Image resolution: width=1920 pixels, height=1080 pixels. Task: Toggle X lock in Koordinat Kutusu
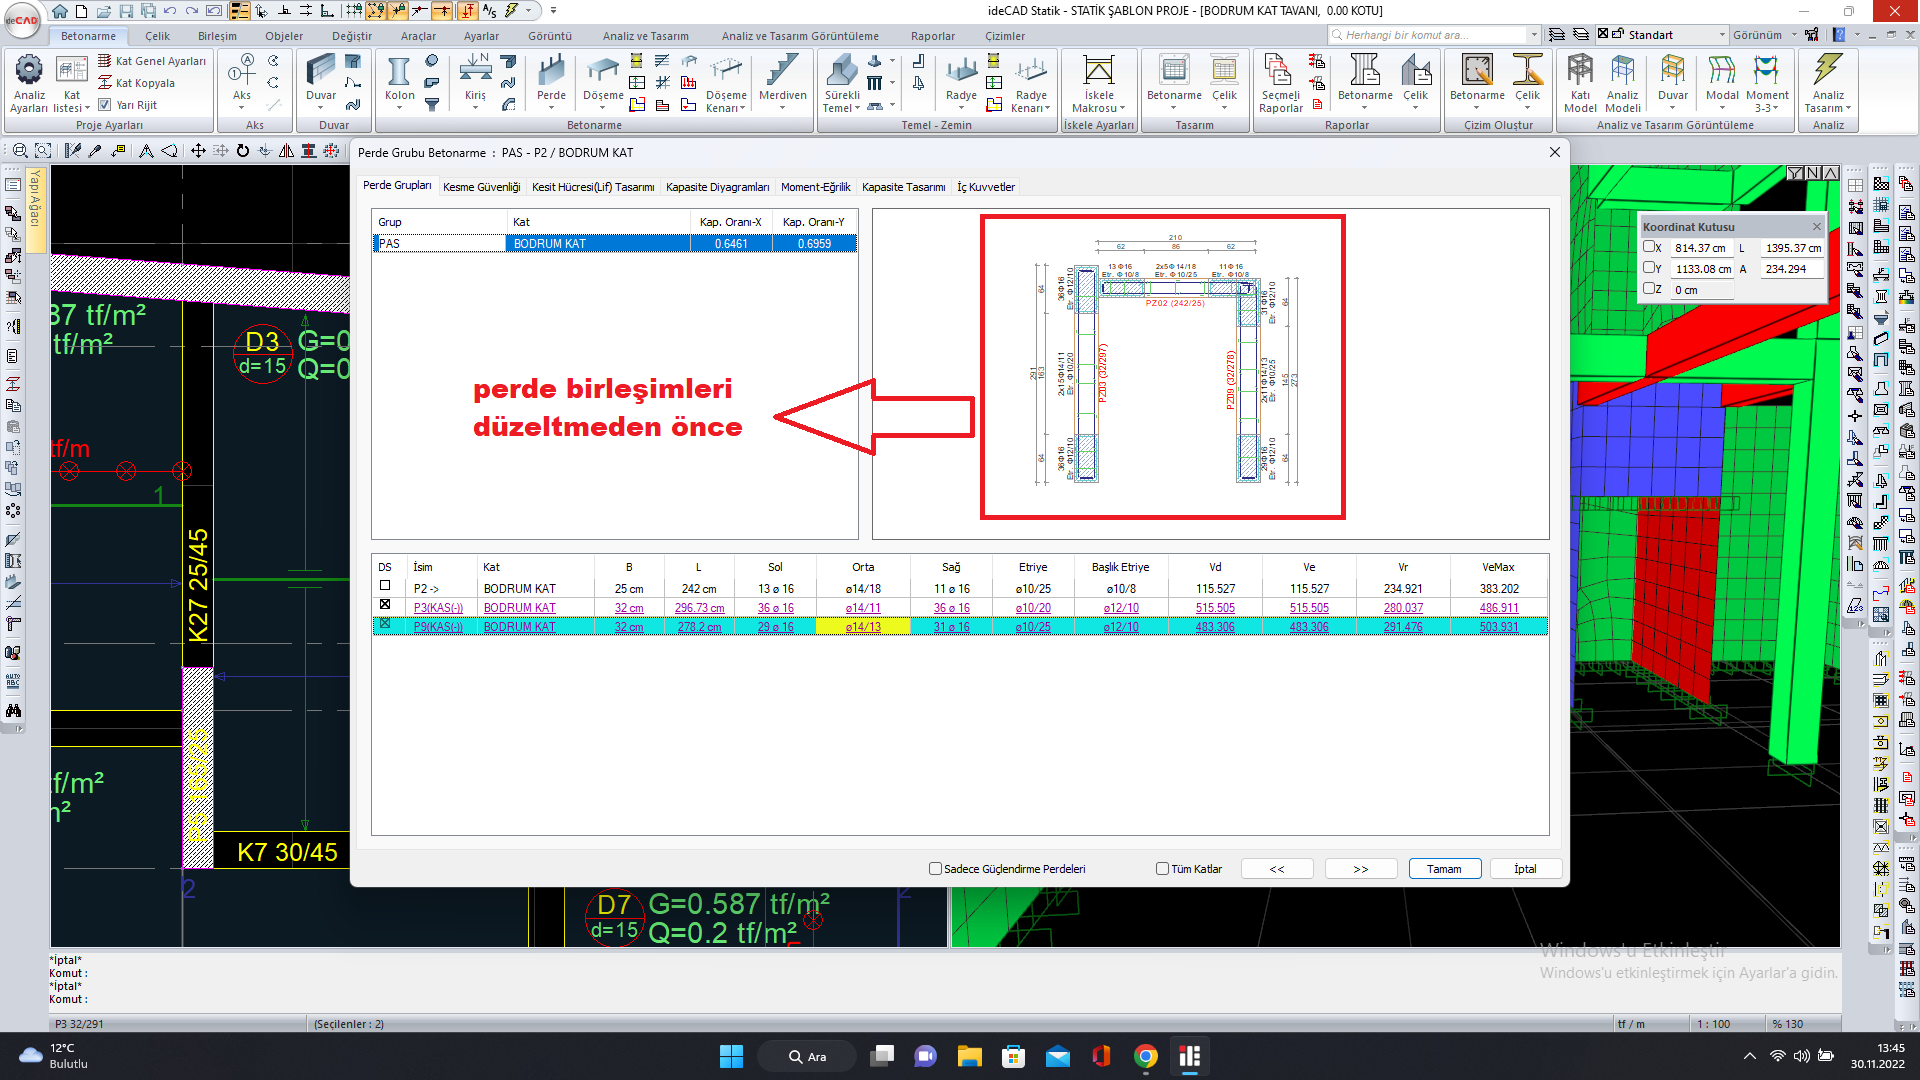(x=1648, y=246)
